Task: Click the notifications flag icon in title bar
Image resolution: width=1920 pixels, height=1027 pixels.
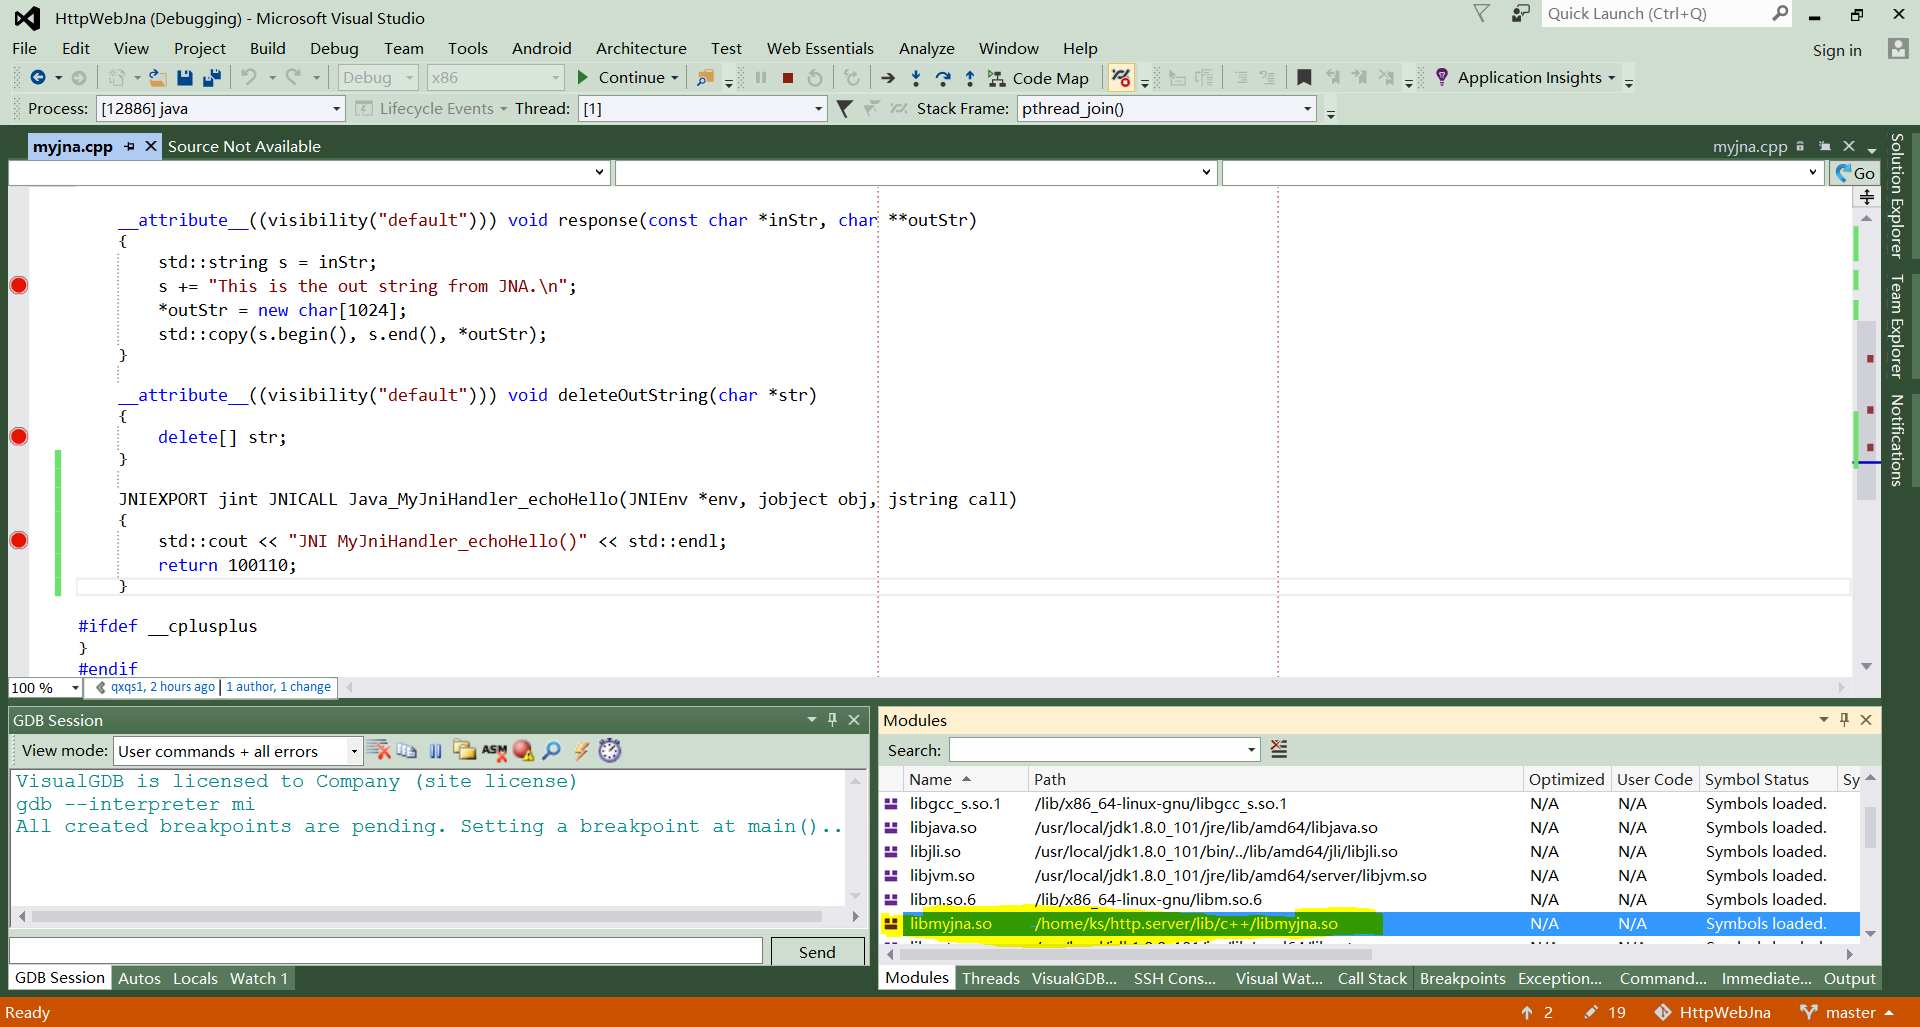Action: click(x=1482, y=13)
